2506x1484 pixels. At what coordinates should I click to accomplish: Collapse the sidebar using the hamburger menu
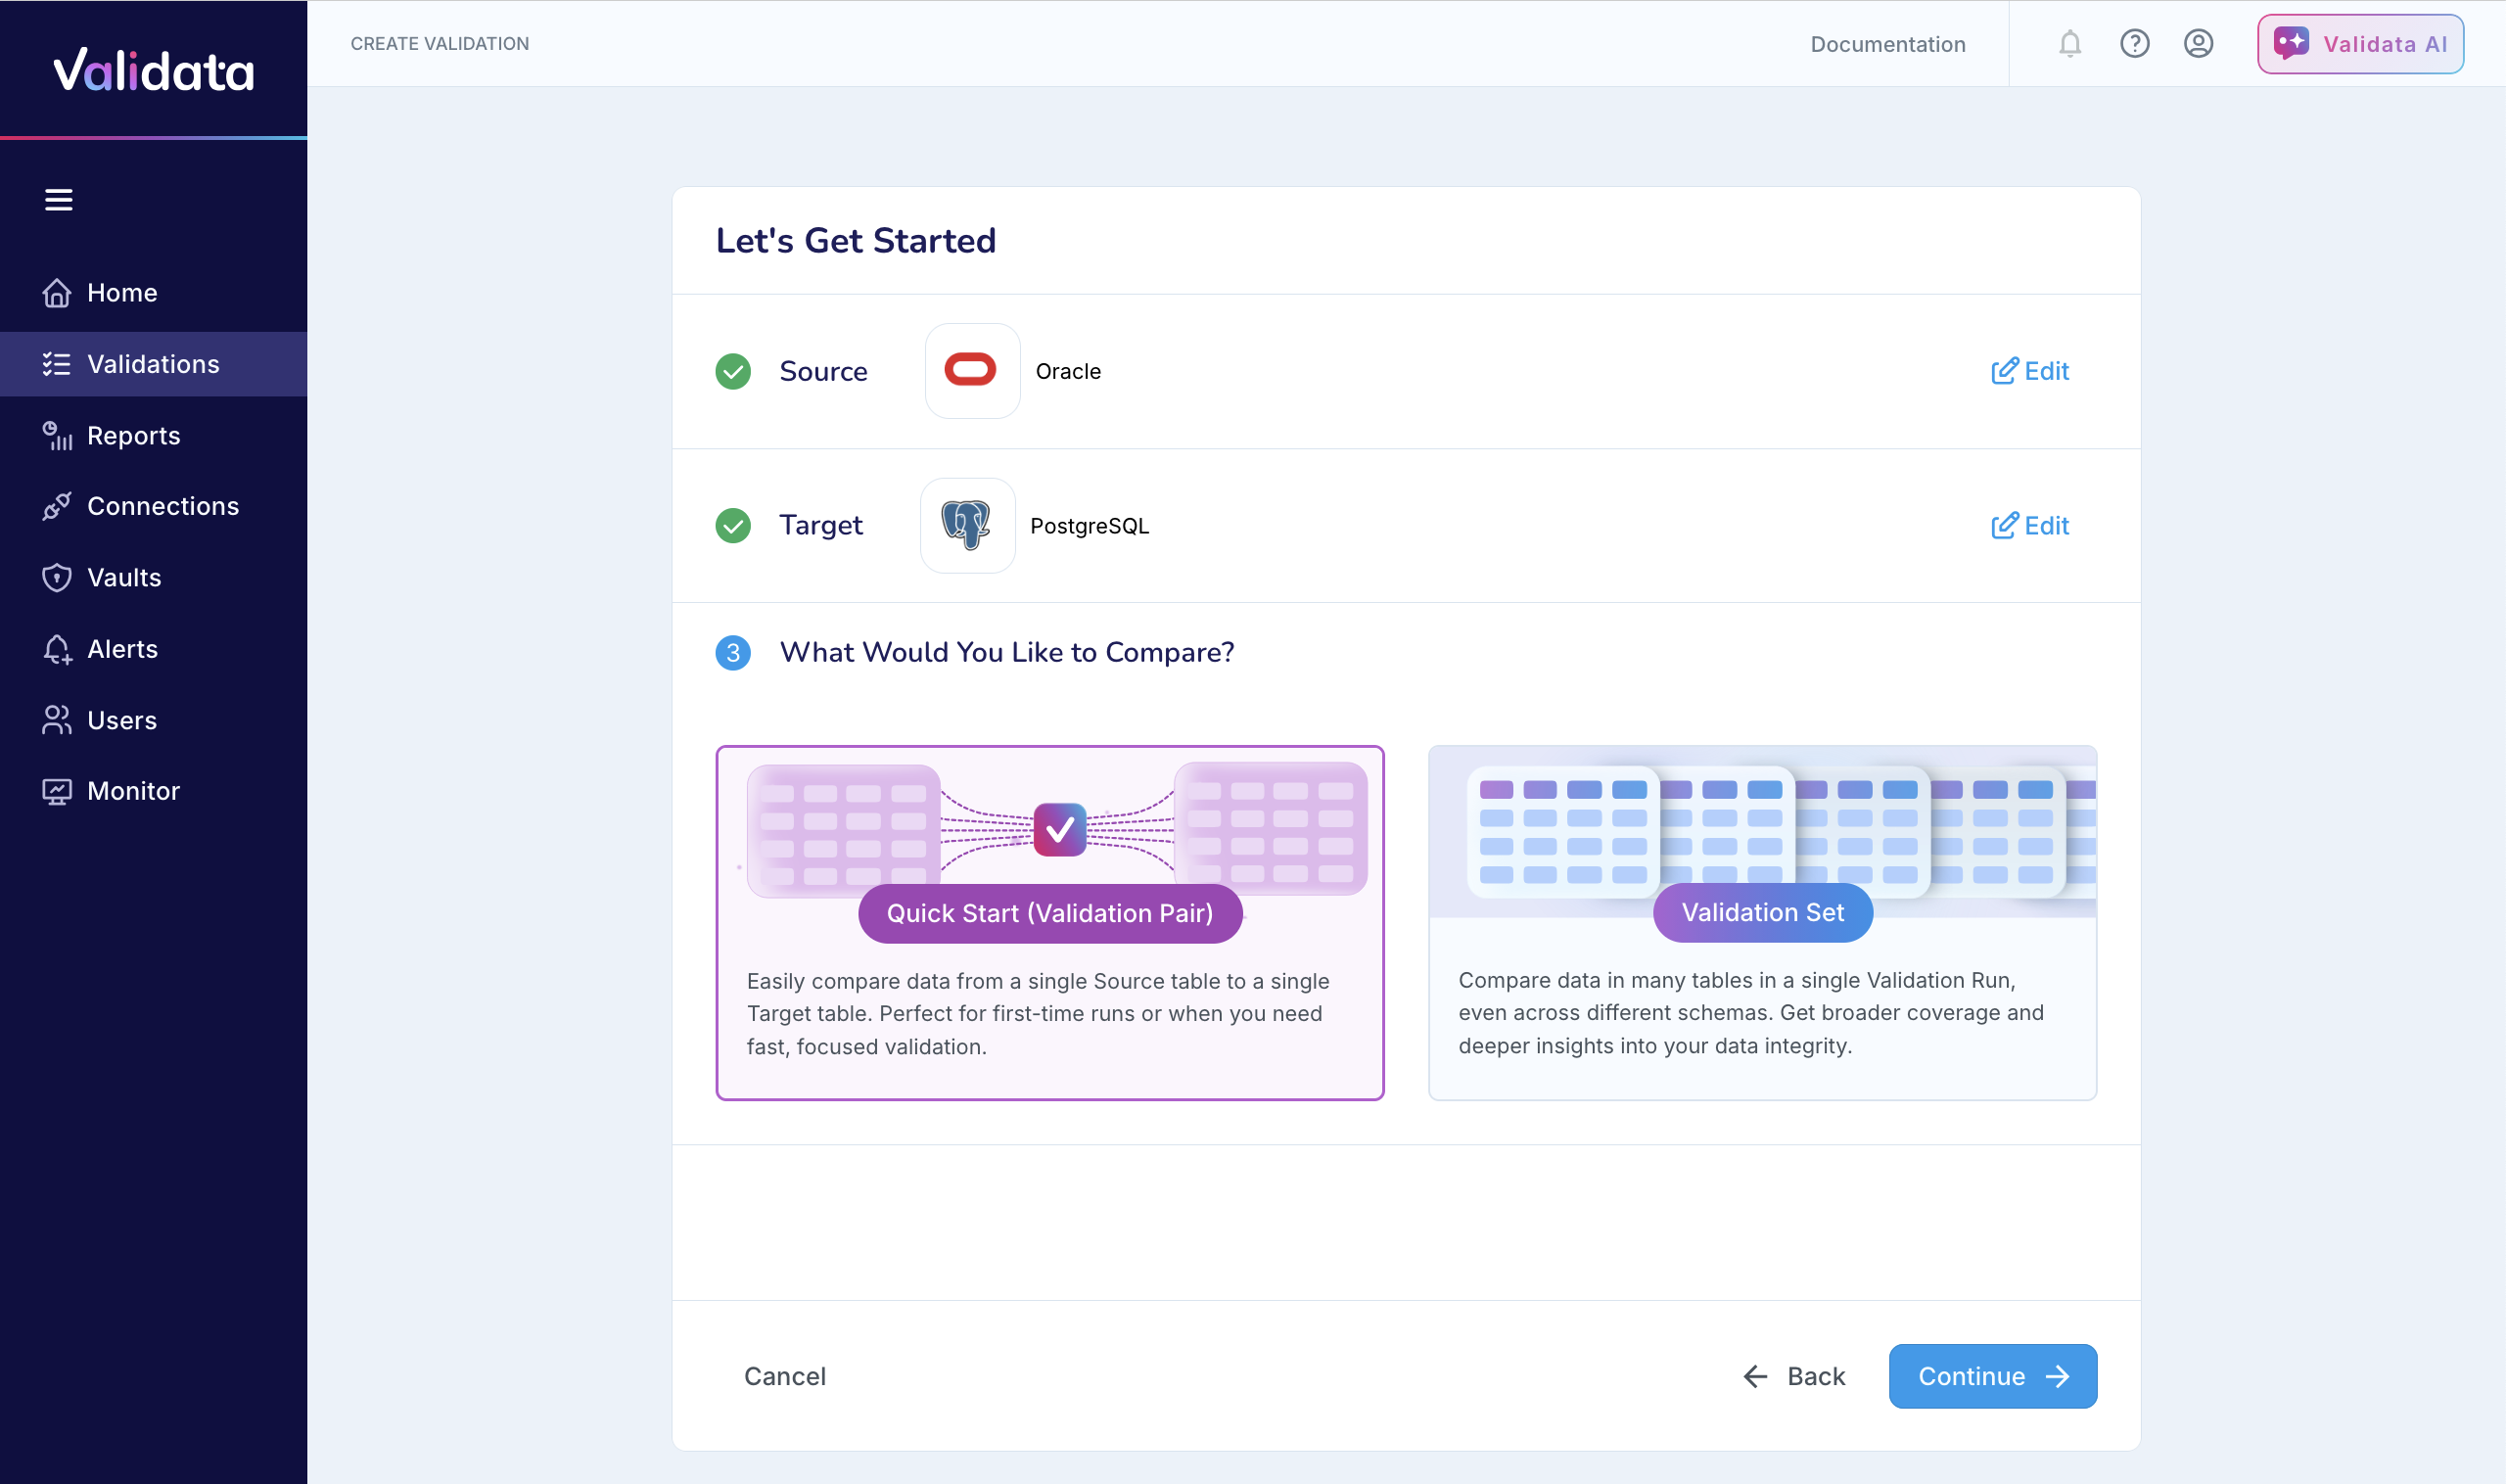pos(59,200)
